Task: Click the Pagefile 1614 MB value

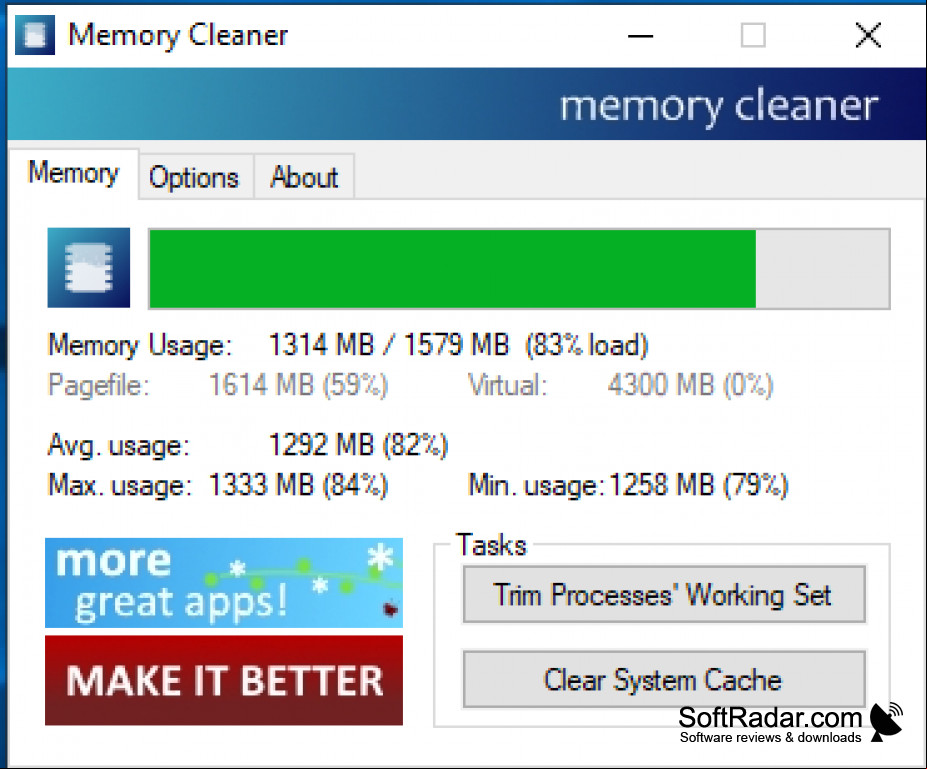Action: click(298, 385)
